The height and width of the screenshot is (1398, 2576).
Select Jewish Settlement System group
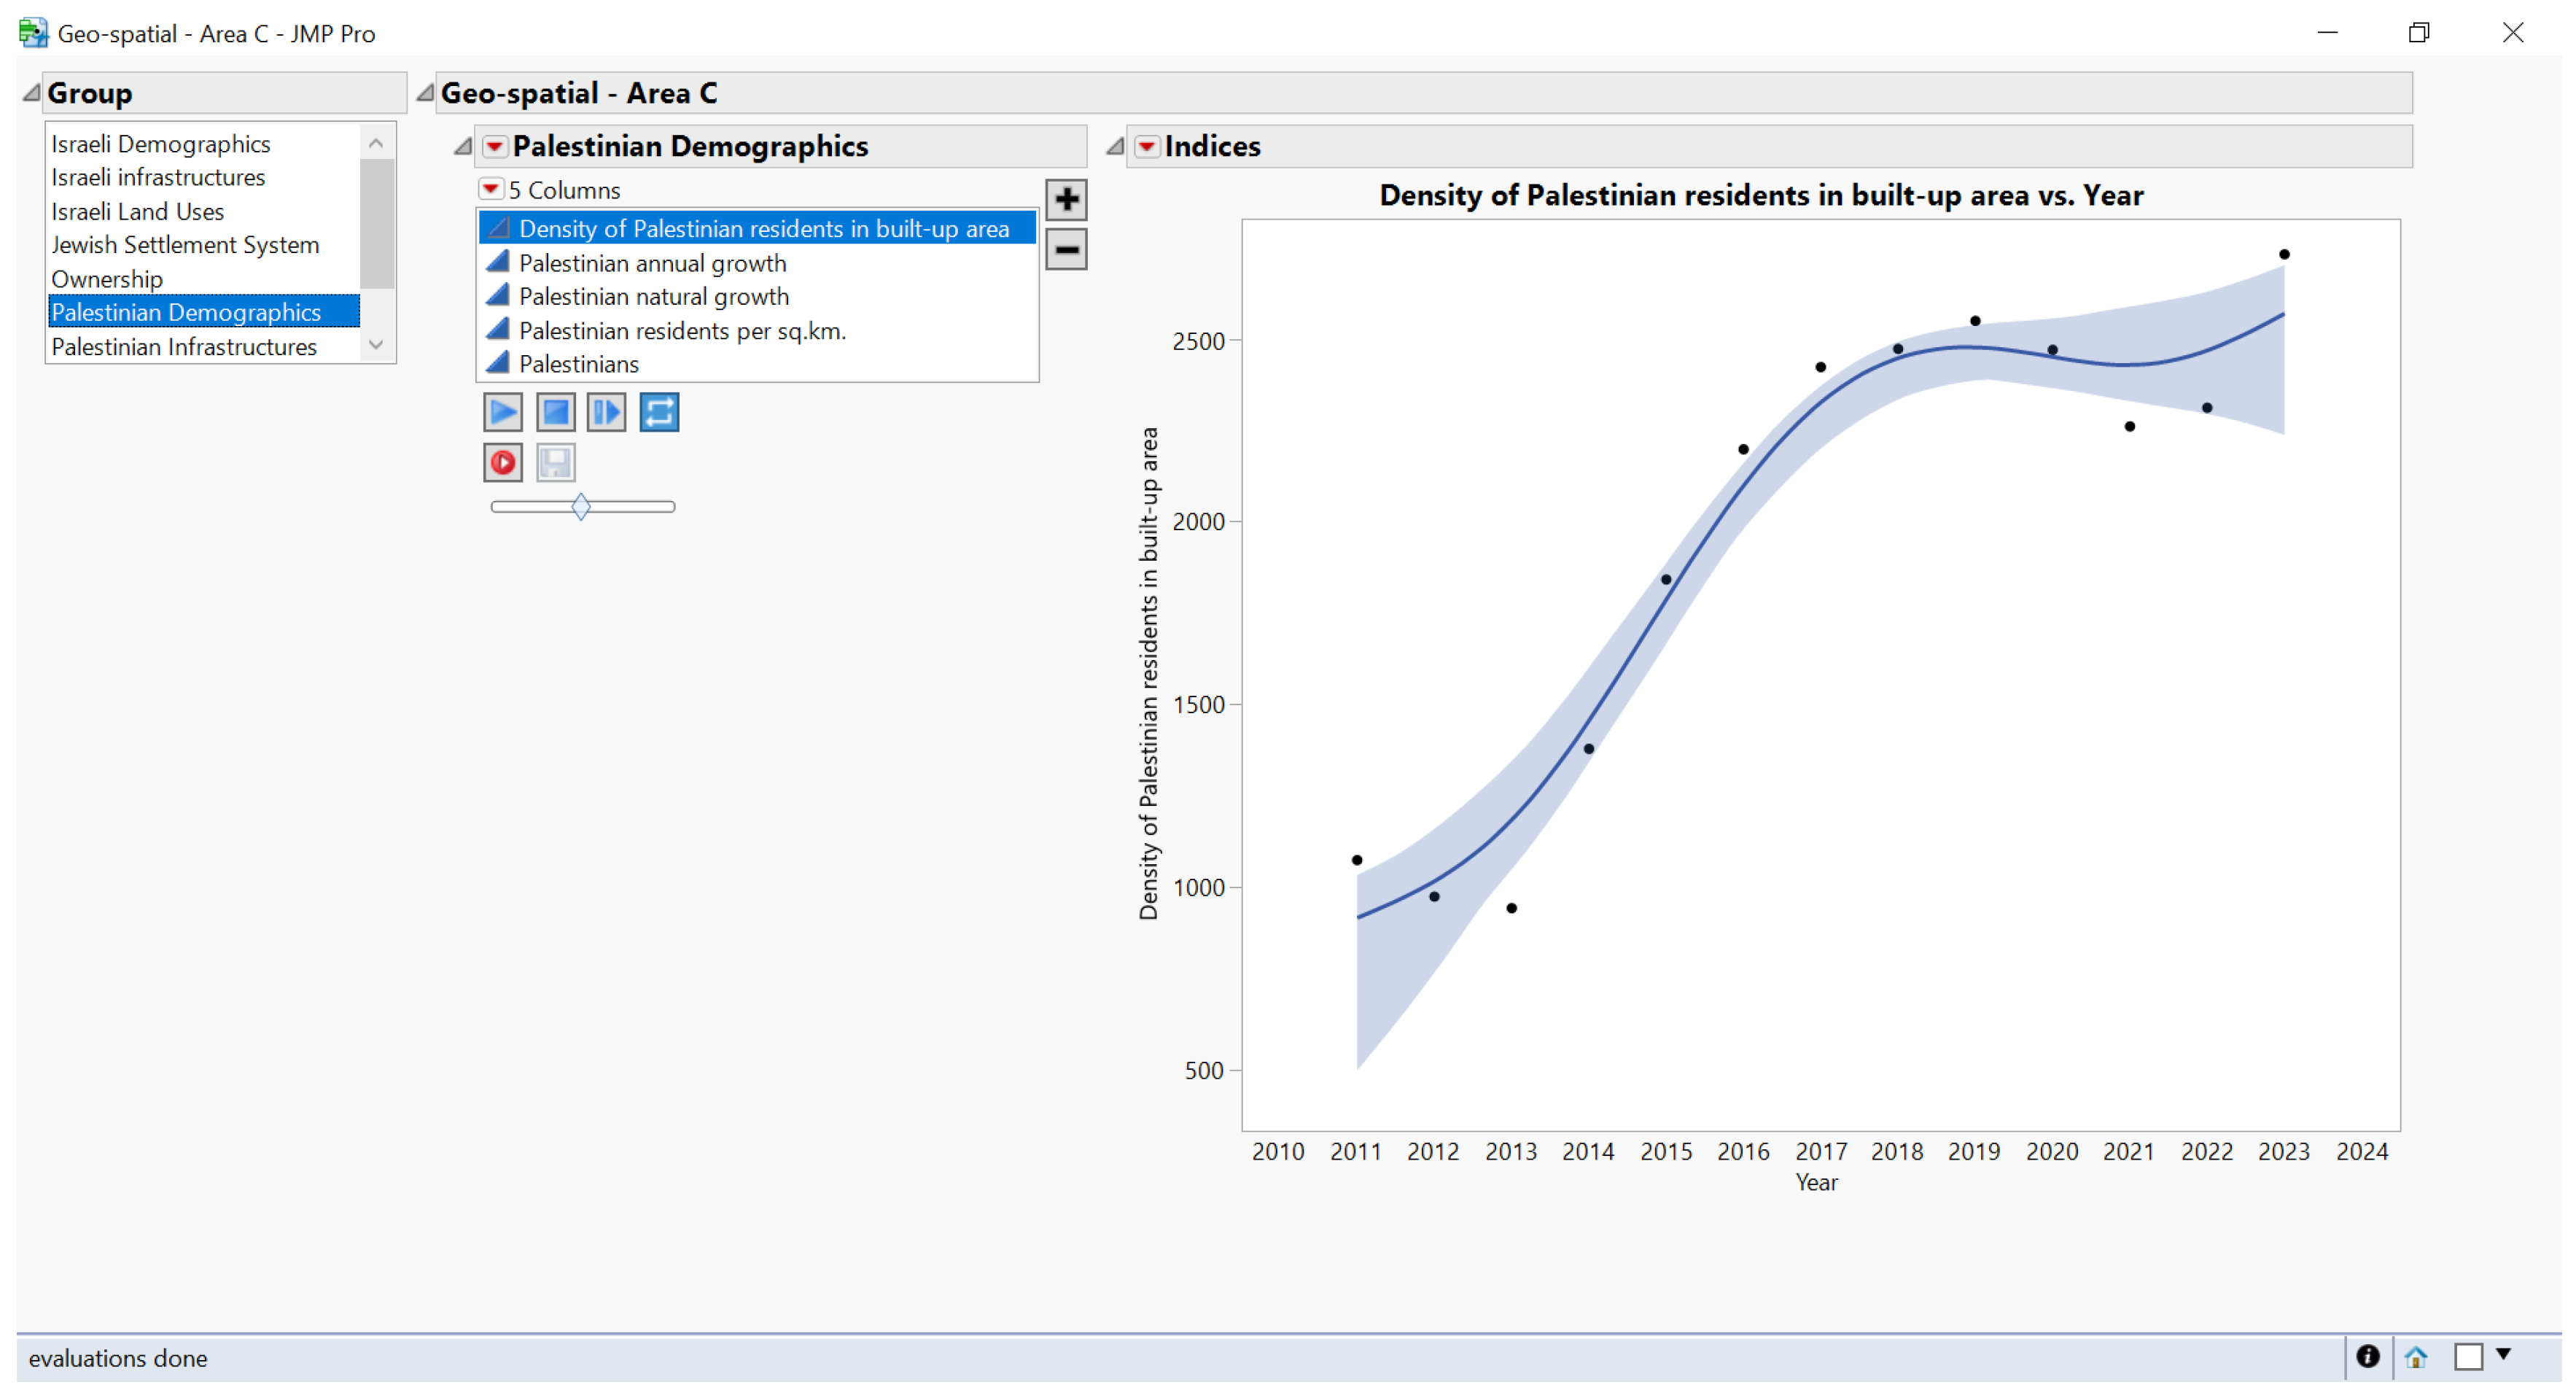tap(185, 245)
